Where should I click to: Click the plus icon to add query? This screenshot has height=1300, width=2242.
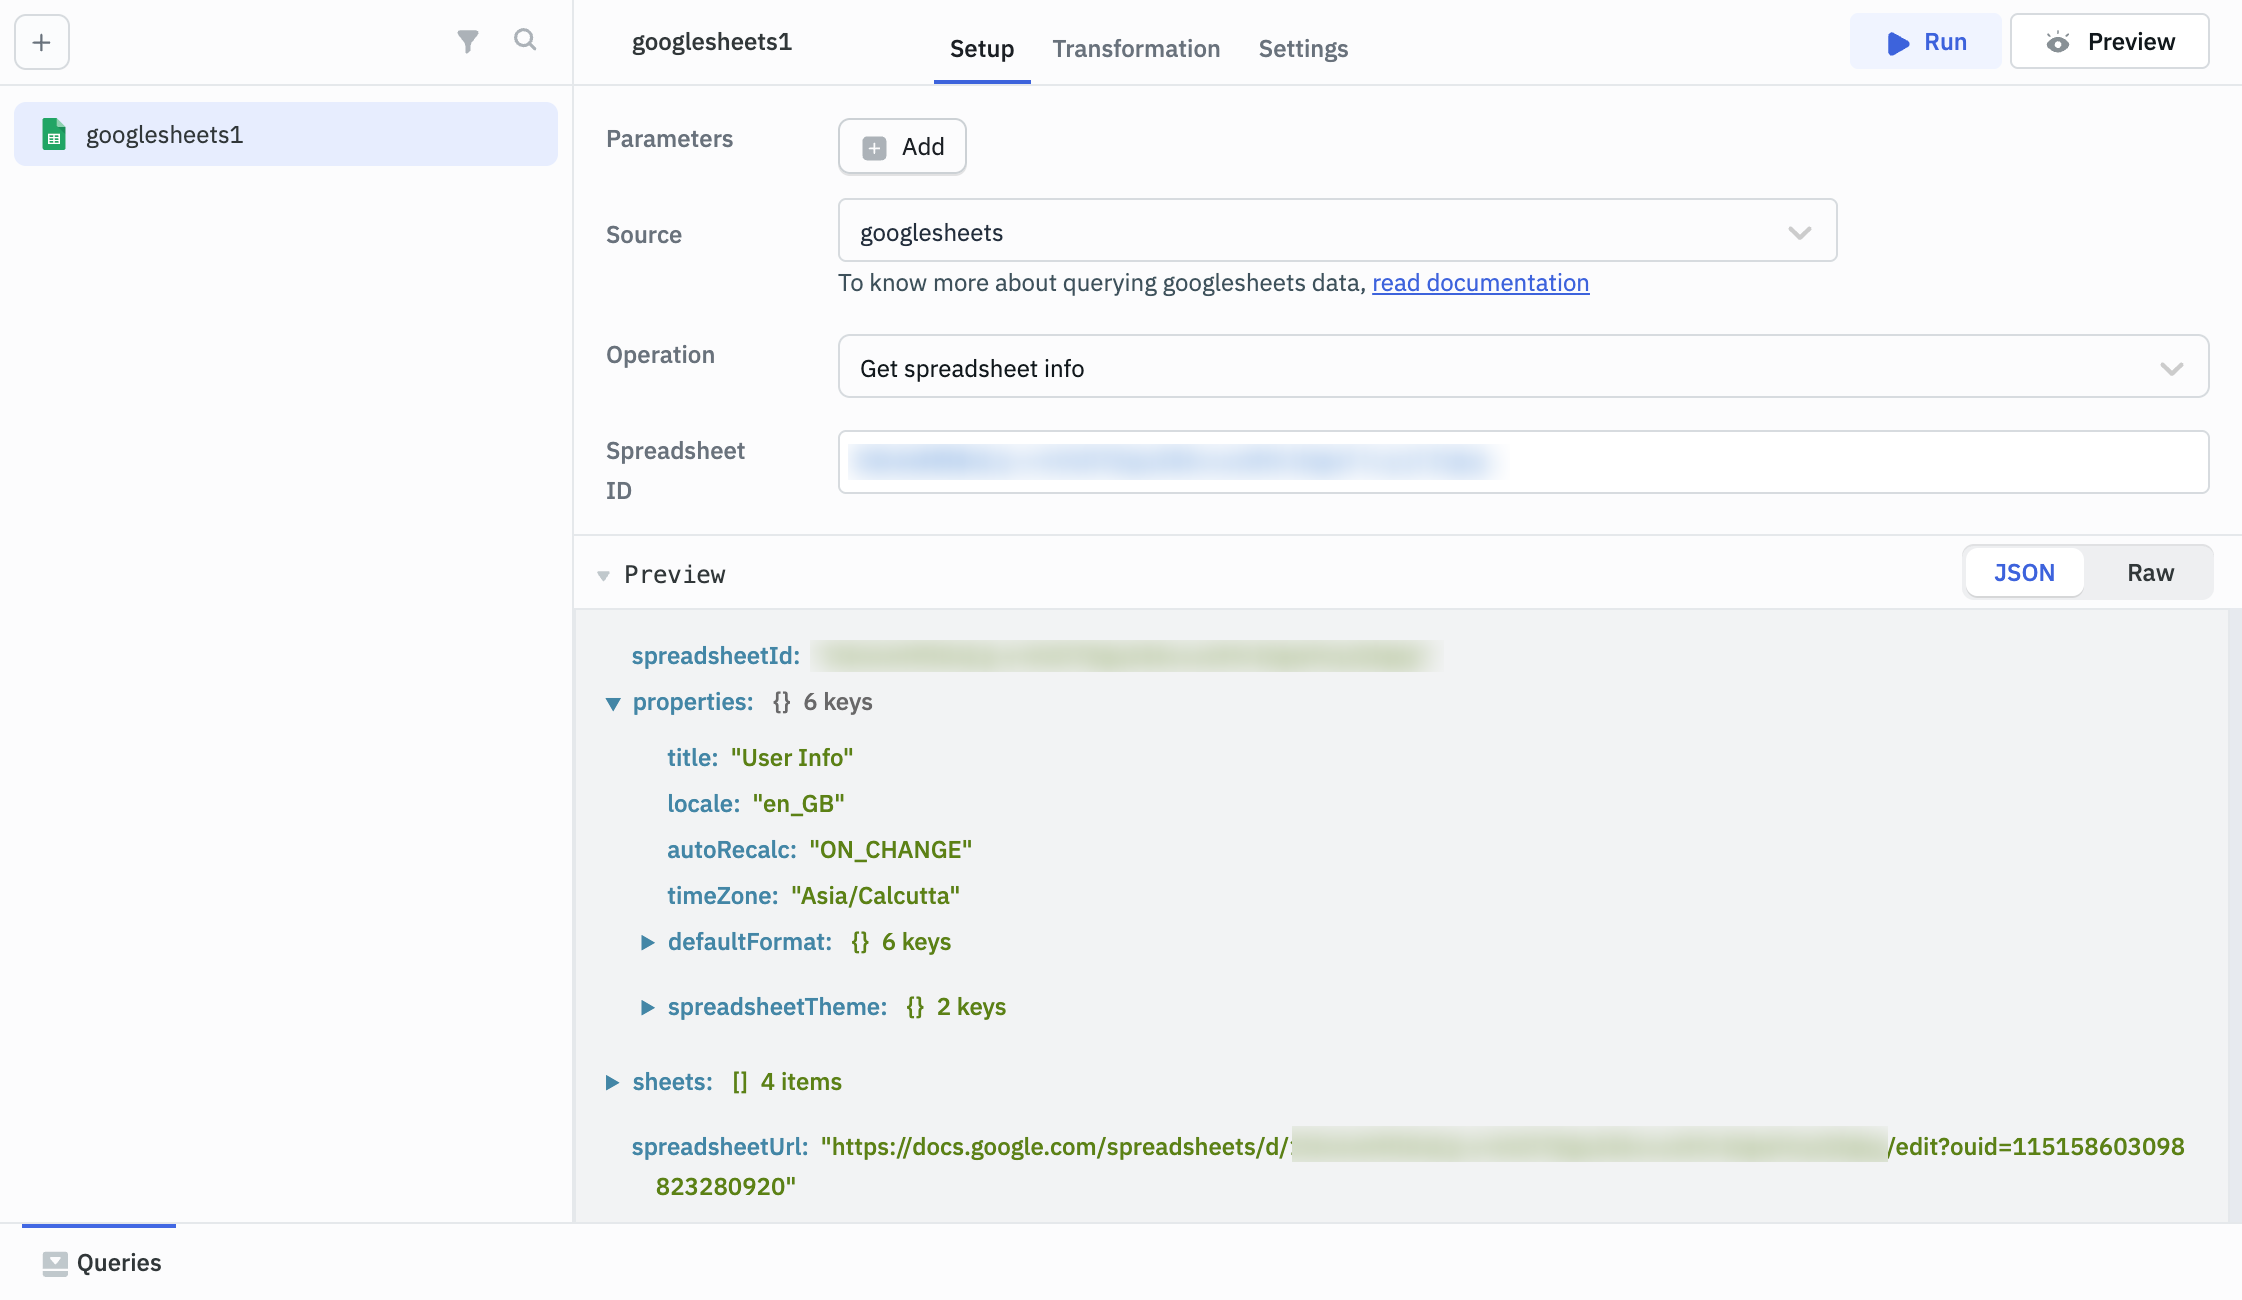41,42
